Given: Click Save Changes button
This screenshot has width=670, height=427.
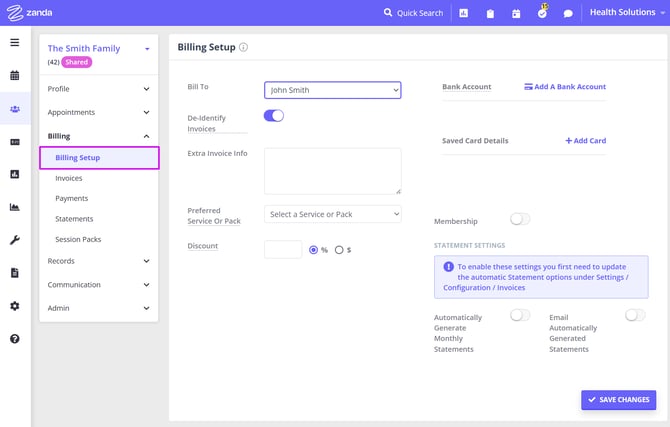Looking at the screenshot, I should 618,400.
